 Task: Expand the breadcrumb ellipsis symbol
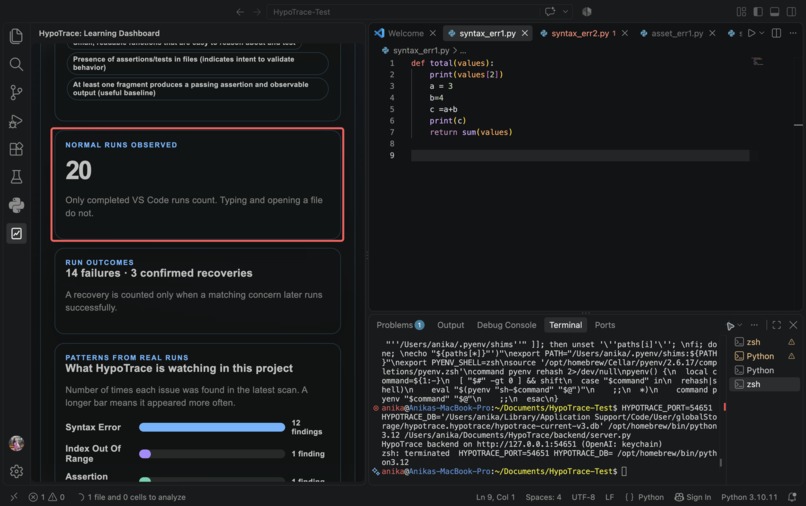click(463, 50)
